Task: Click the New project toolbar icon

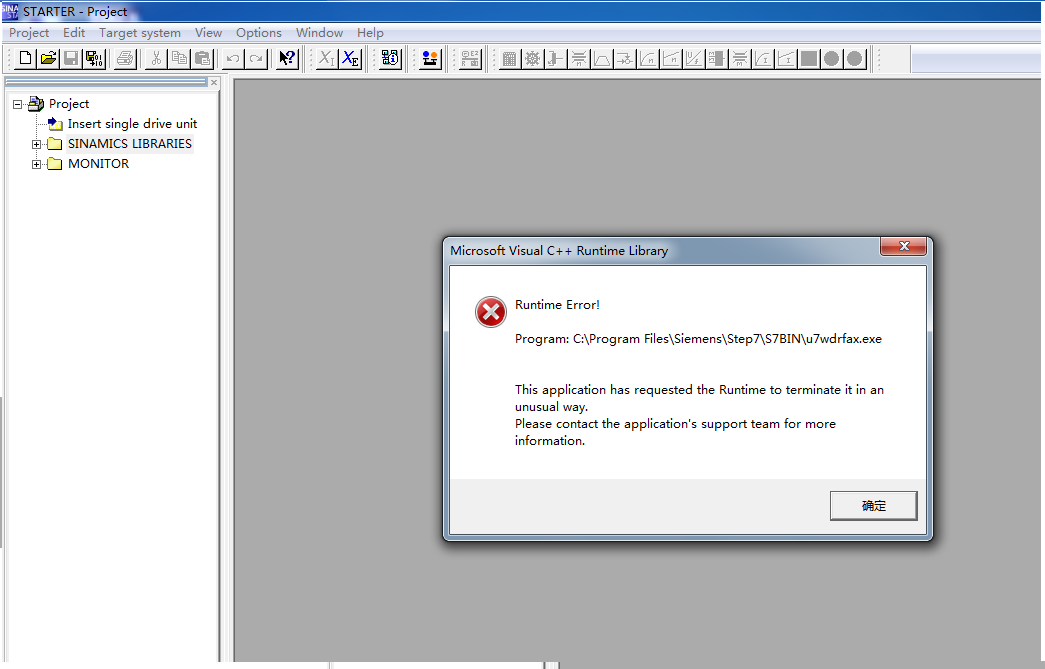Action: tap(26, 58)
